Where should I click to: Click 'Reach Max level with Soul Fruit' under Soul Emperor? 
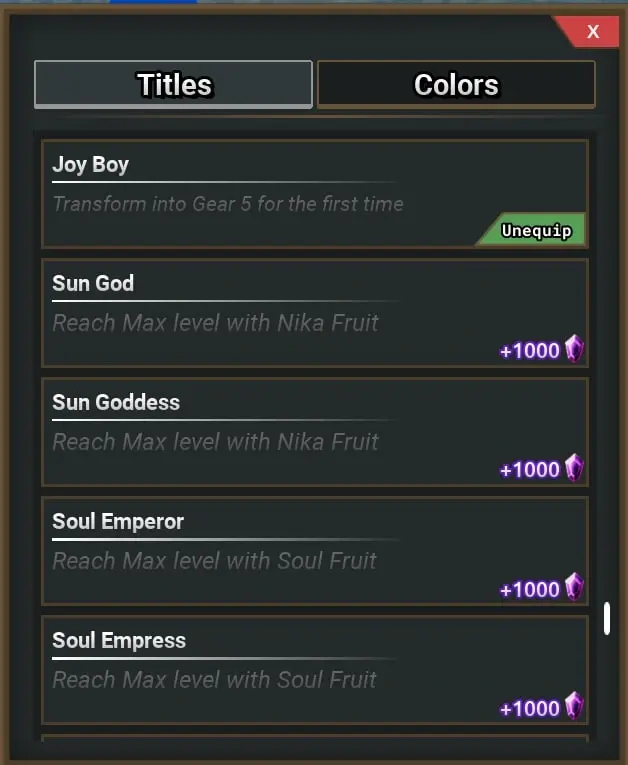point(214,561)
